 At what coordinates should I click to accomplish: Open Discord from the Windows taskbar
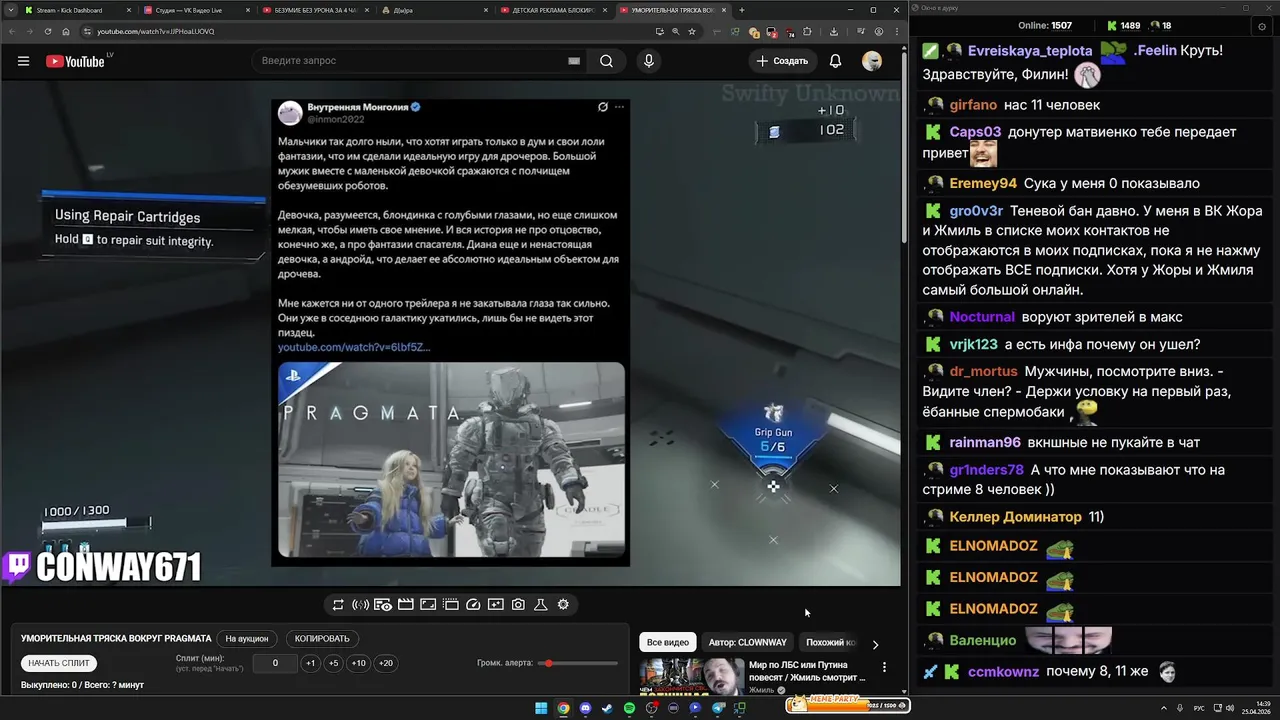coord(585,708)
